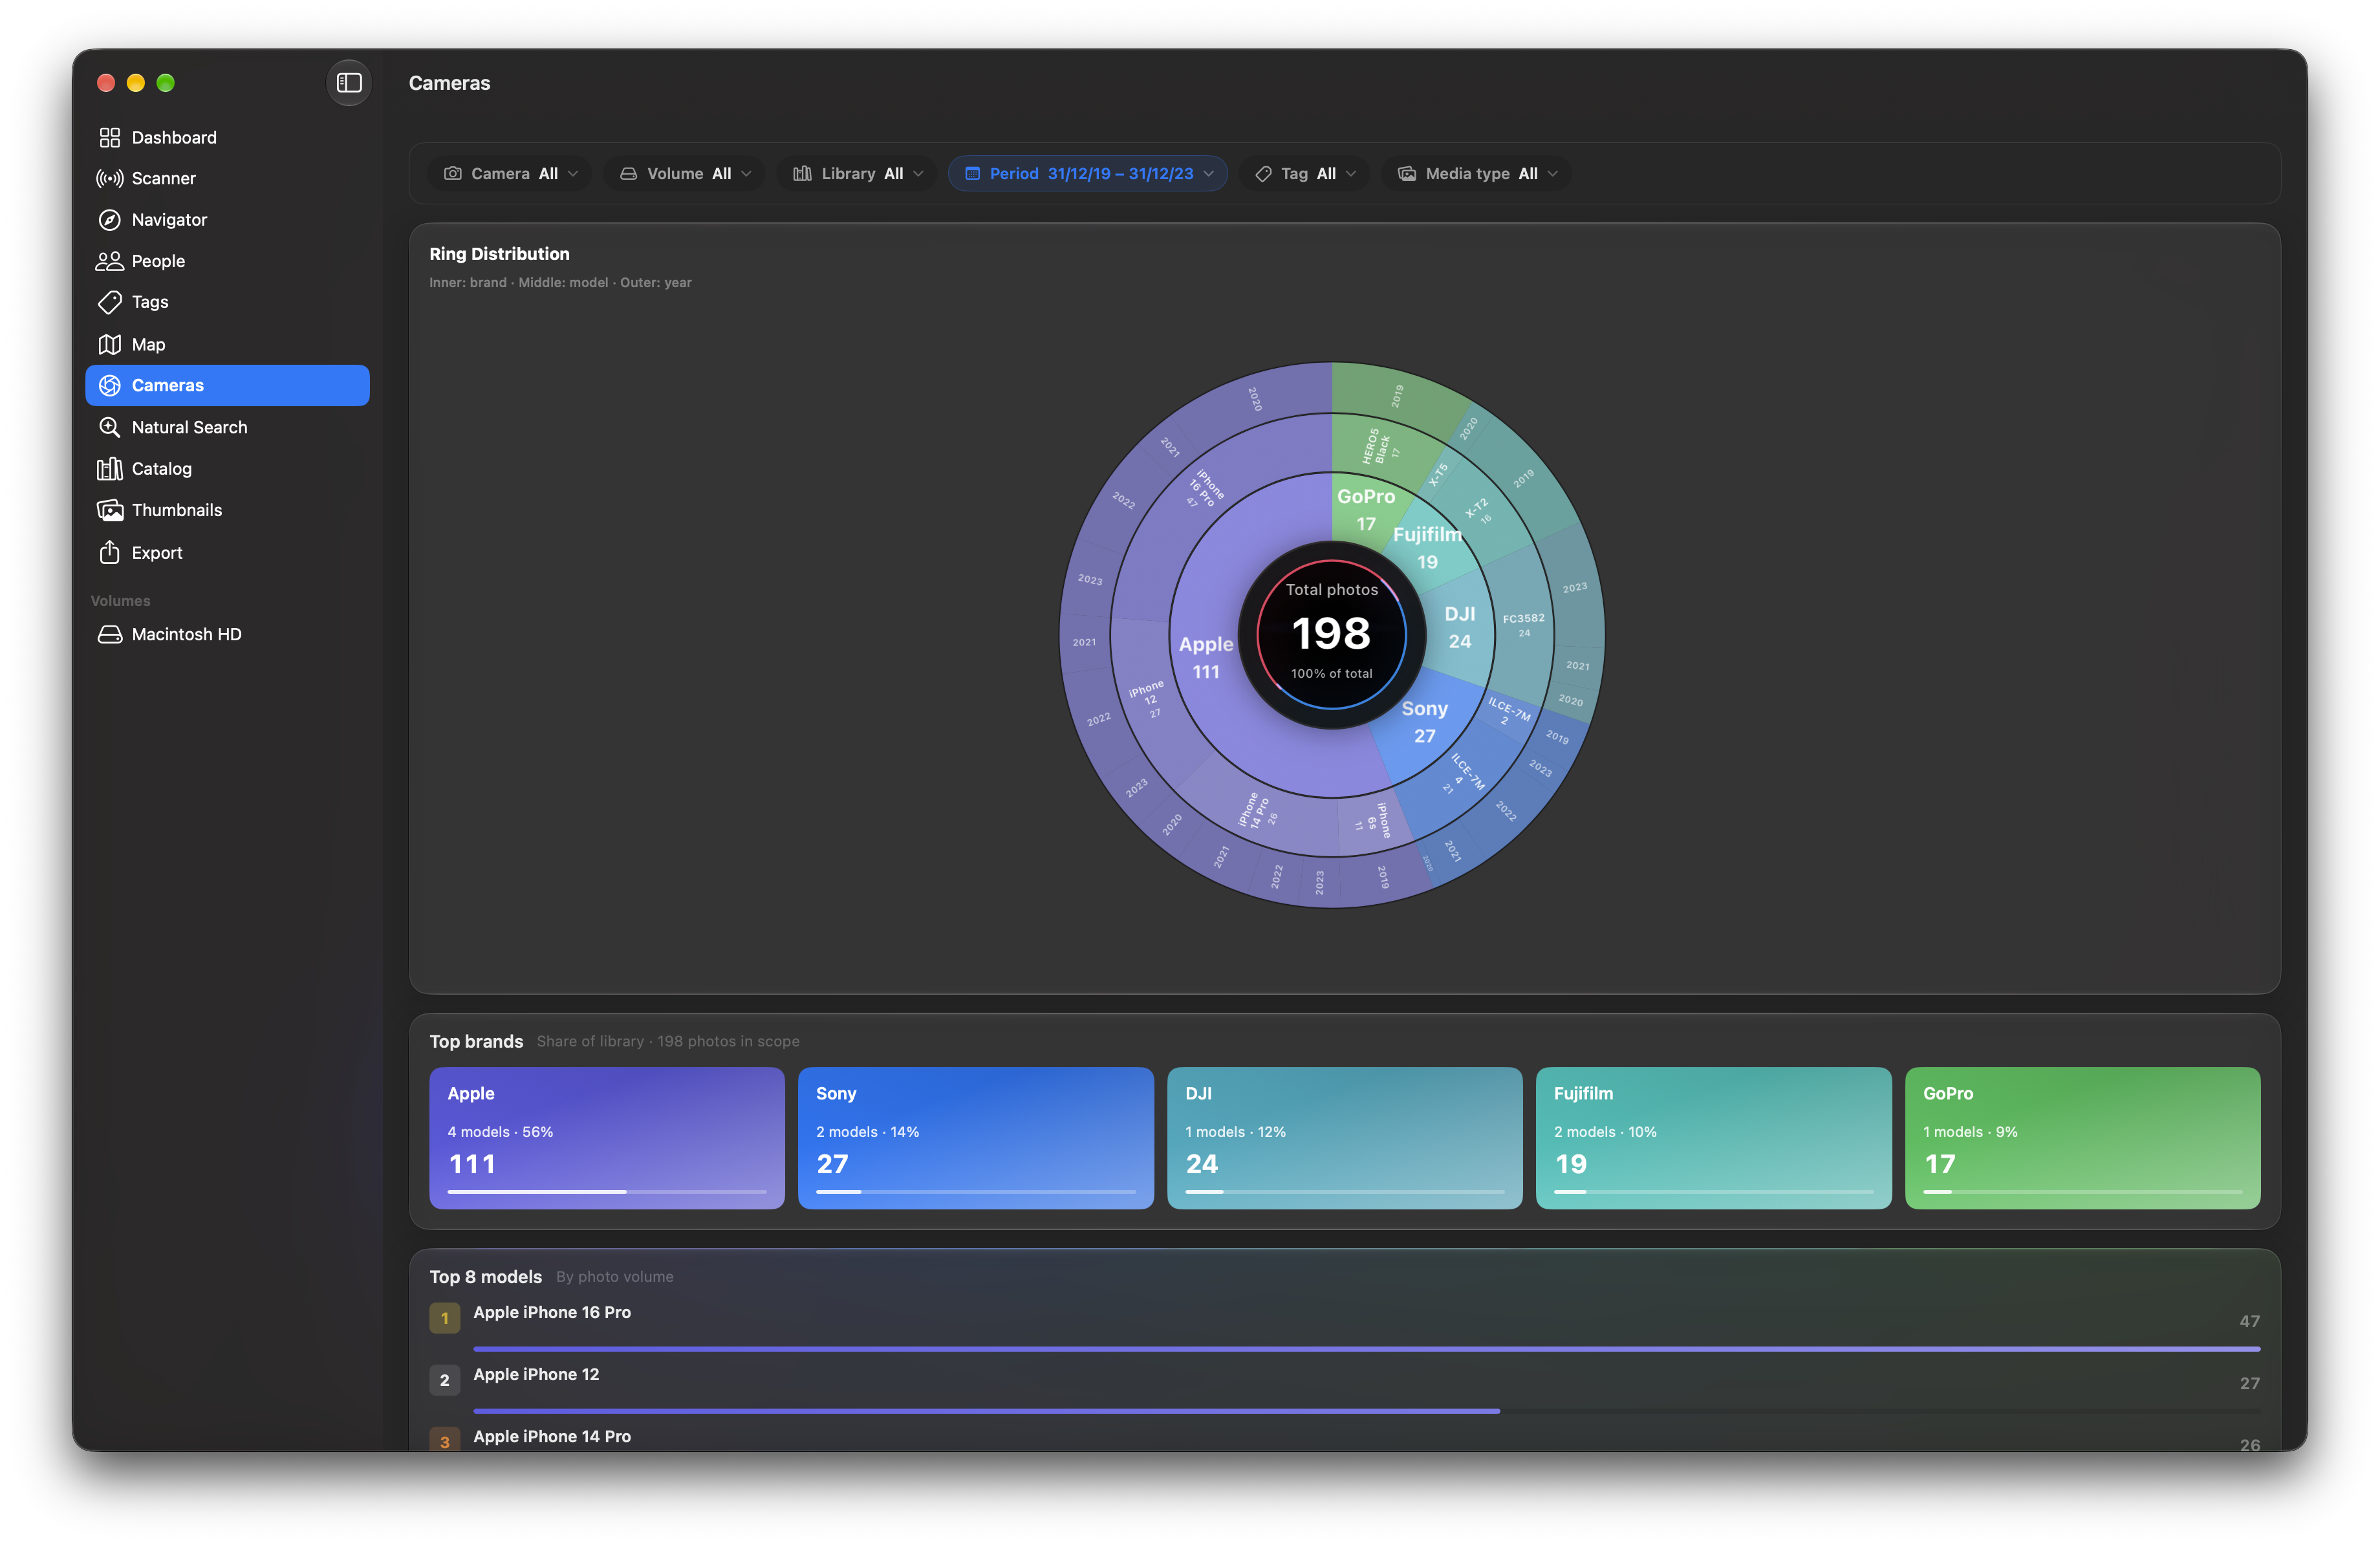Expand the Media type All dropdown chevron
The image size is (2380, 1547).
1553,174
